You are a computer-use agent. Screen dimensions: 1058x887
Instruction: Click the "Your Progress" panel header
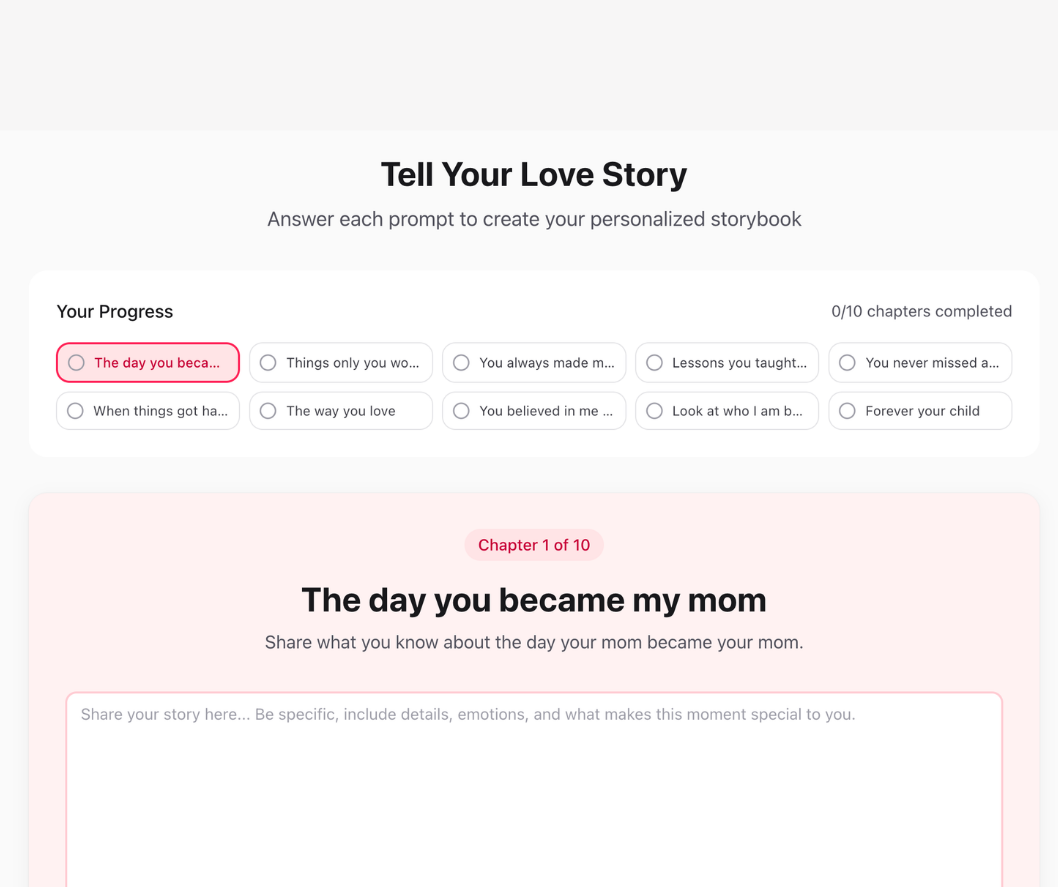tap(114, 311)
